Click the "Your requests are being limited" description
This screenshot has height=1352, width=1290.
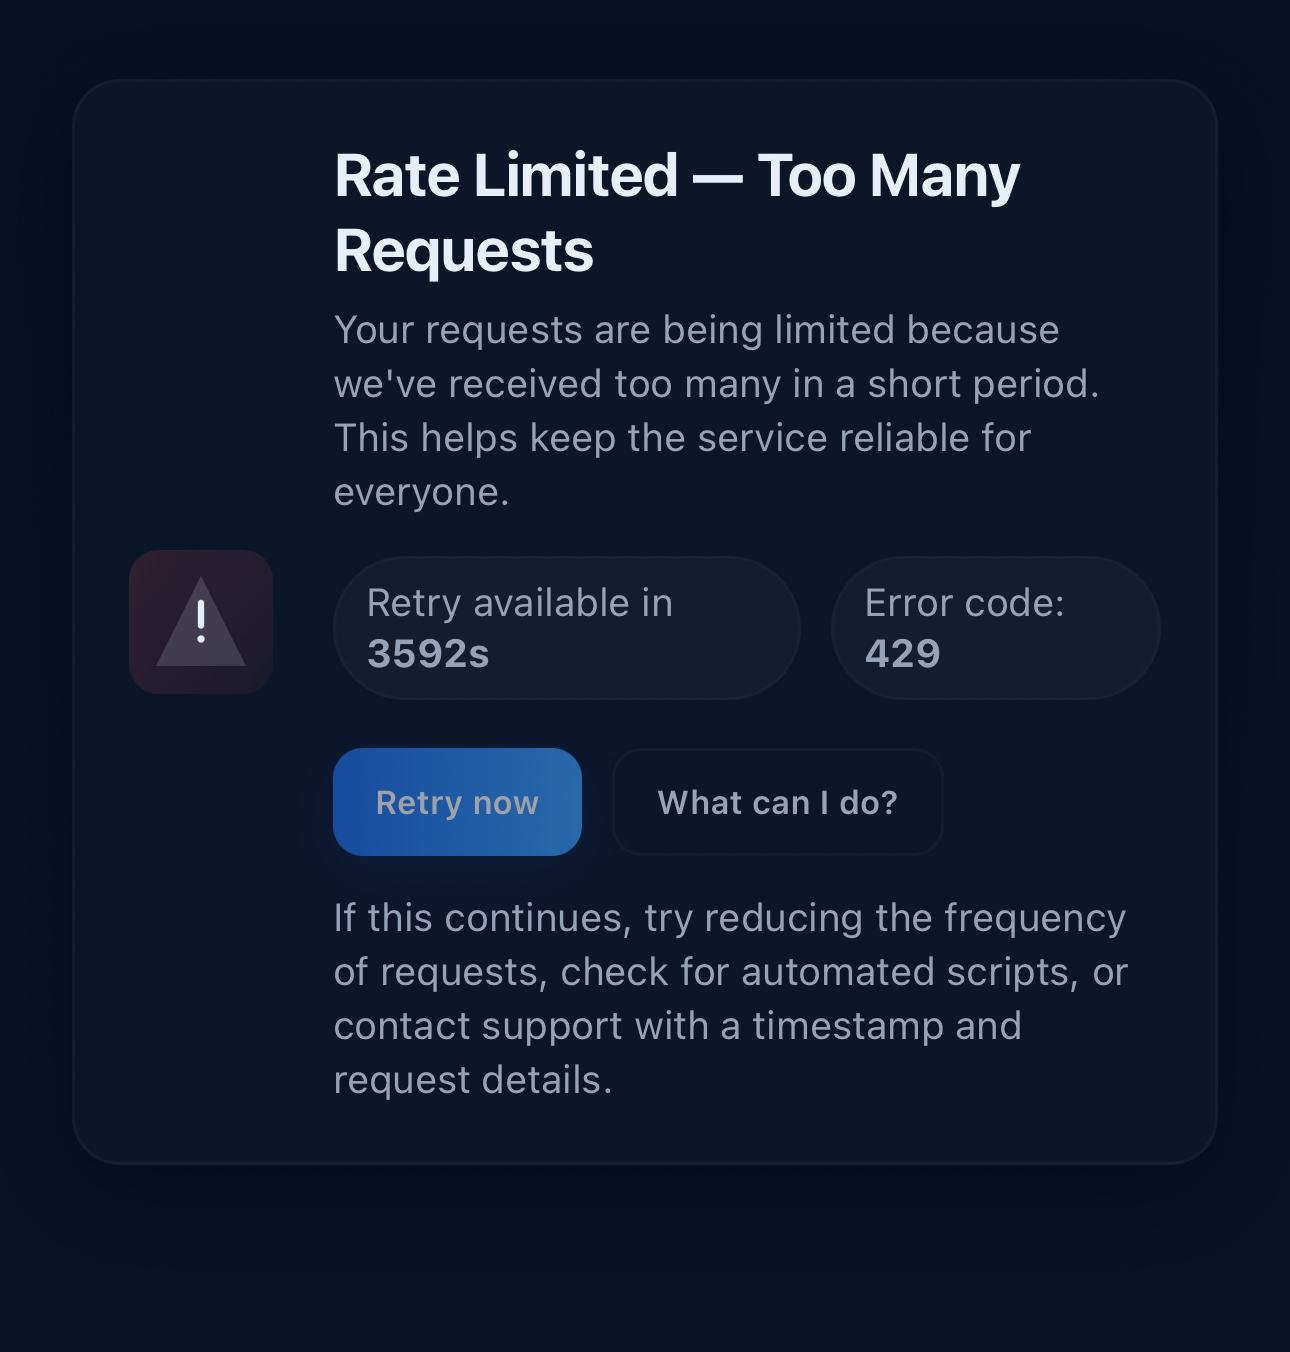pos(696,330)
